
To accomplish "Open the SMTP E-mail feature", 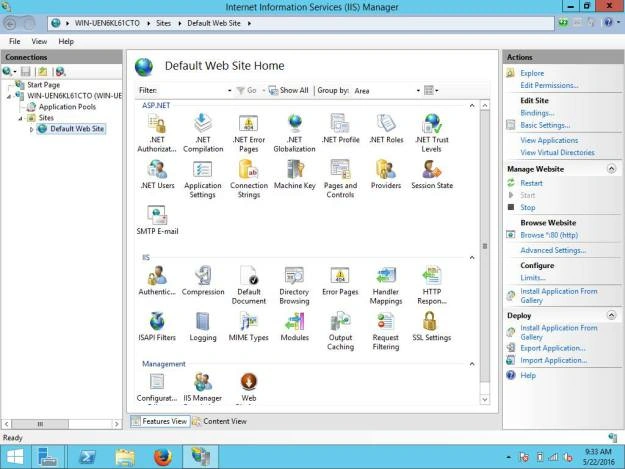I will (157, 220).
